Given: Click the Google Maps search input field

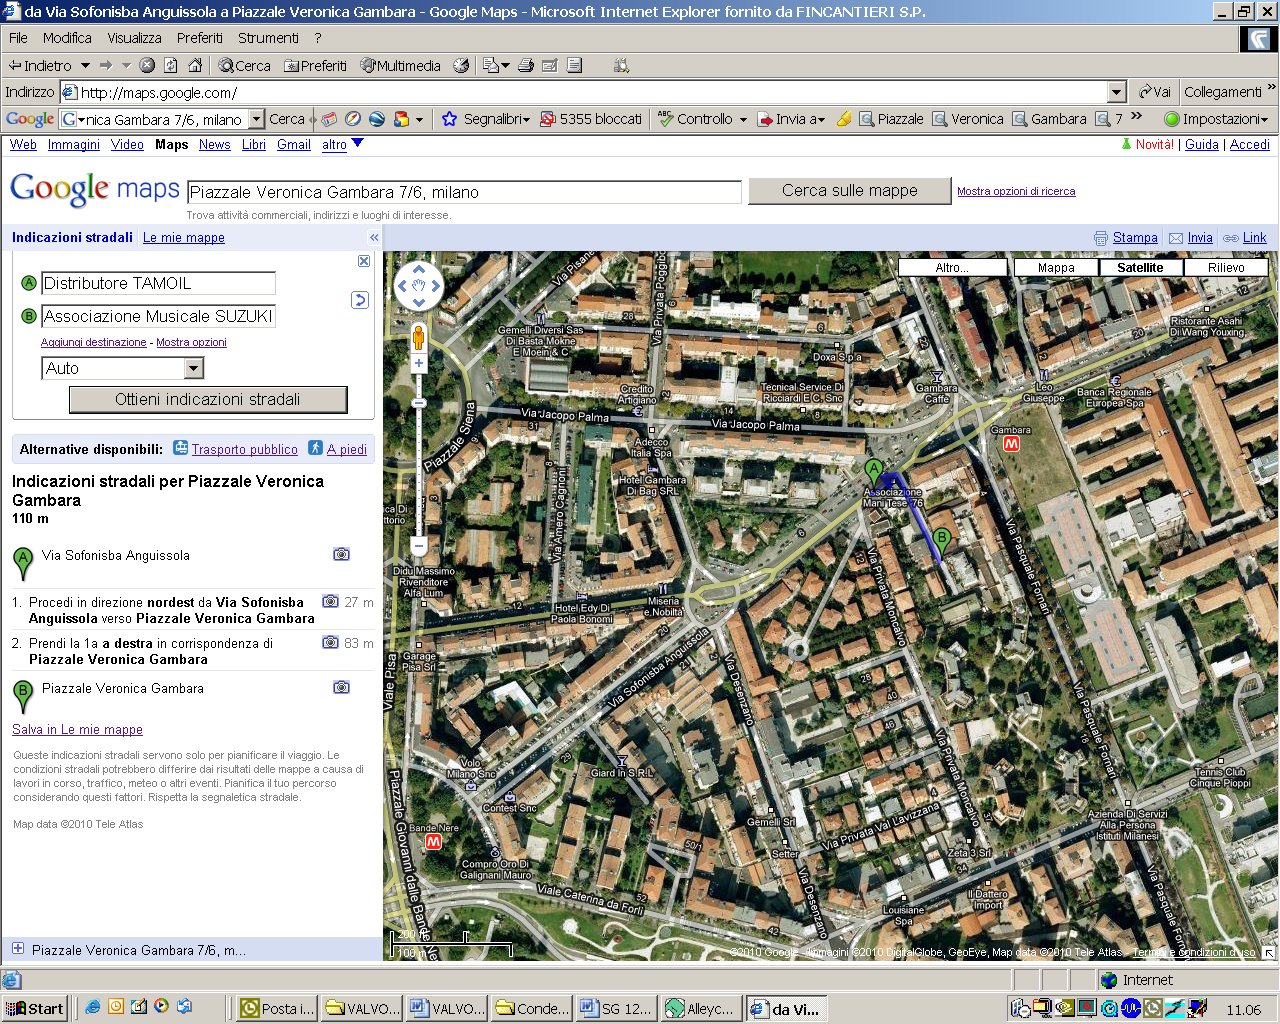Looking at the screenshot, I should click(464, 192).
